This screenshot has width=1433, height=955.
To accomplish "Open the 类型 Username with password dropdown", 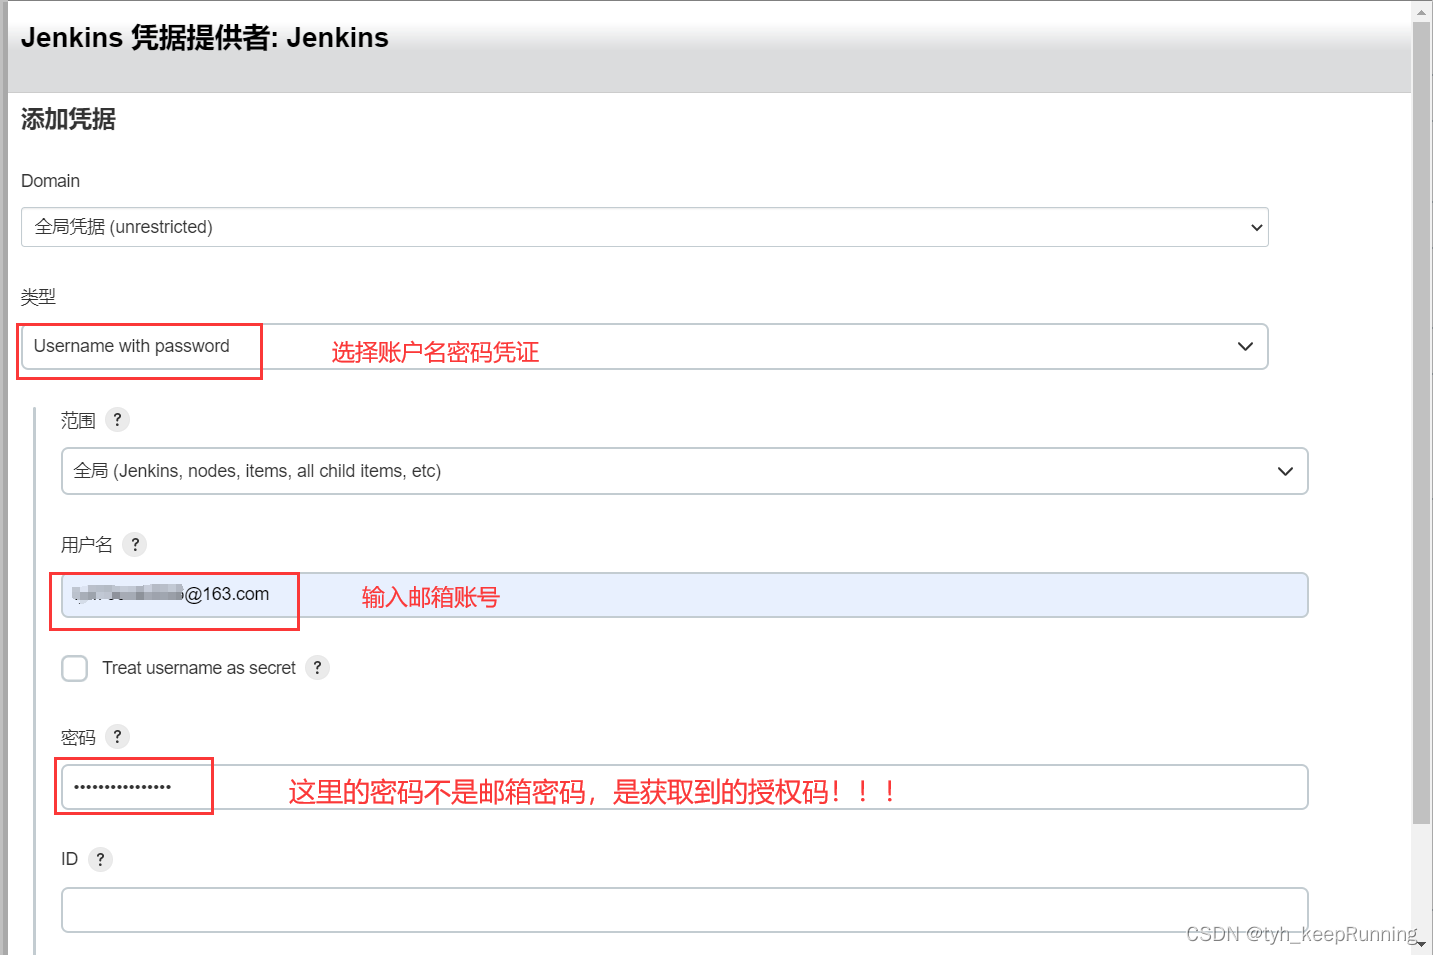I will tap(644, 346).
